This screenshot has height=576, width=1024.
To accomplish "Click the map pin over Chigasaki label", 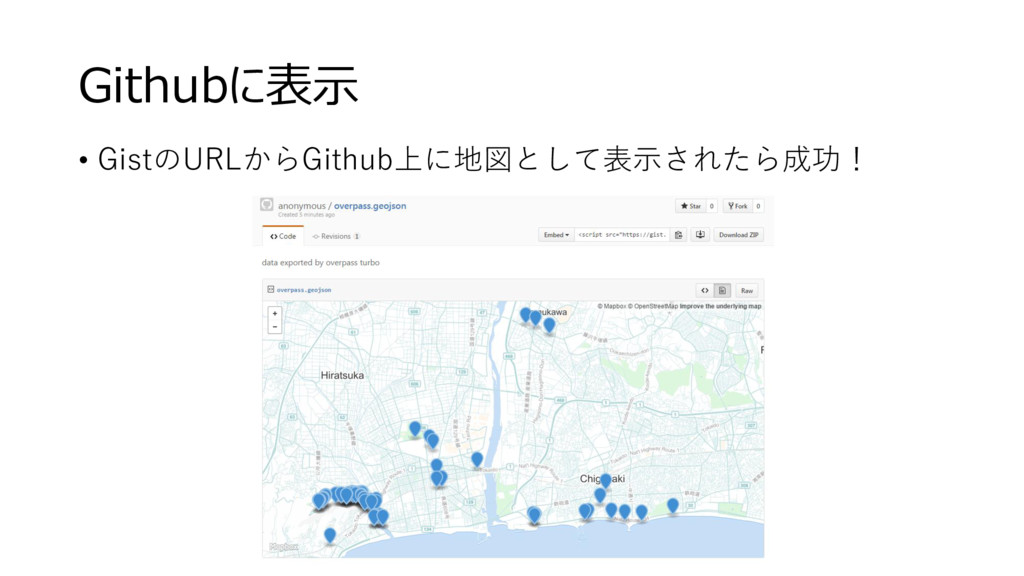I will 605,481.
